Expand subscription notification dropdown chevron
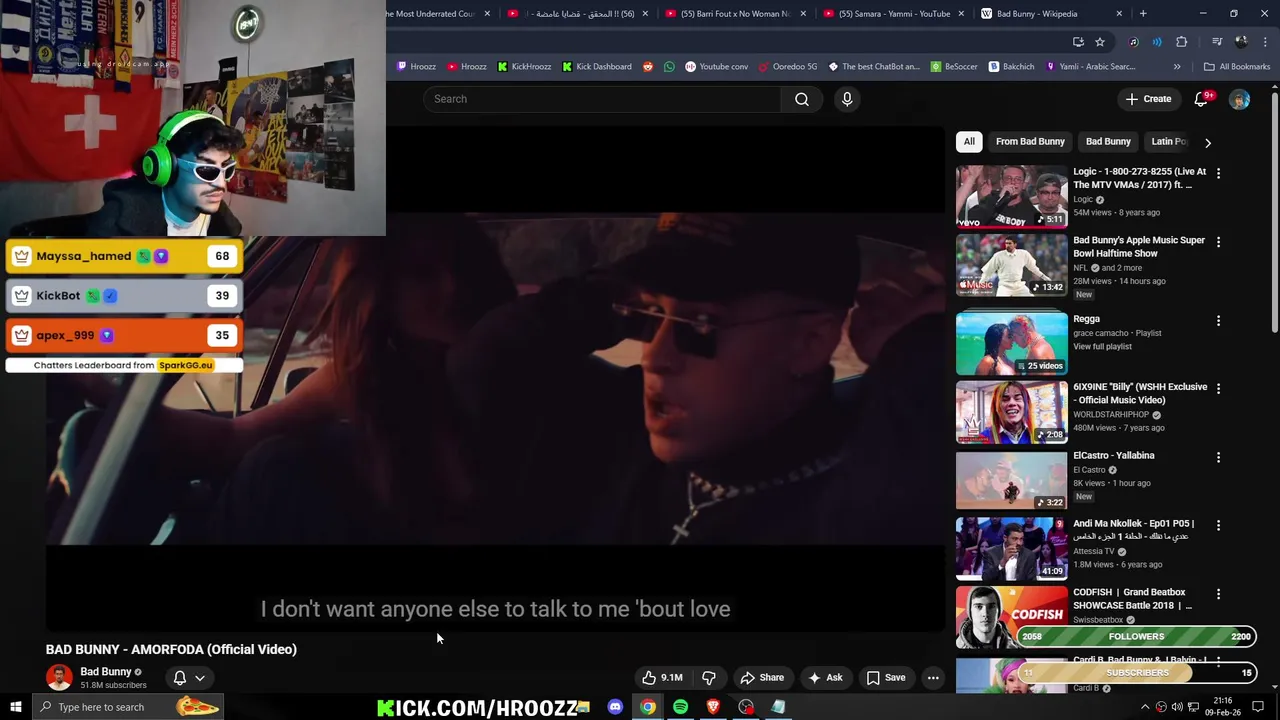1280x720 pixels. tap(200, 678)
